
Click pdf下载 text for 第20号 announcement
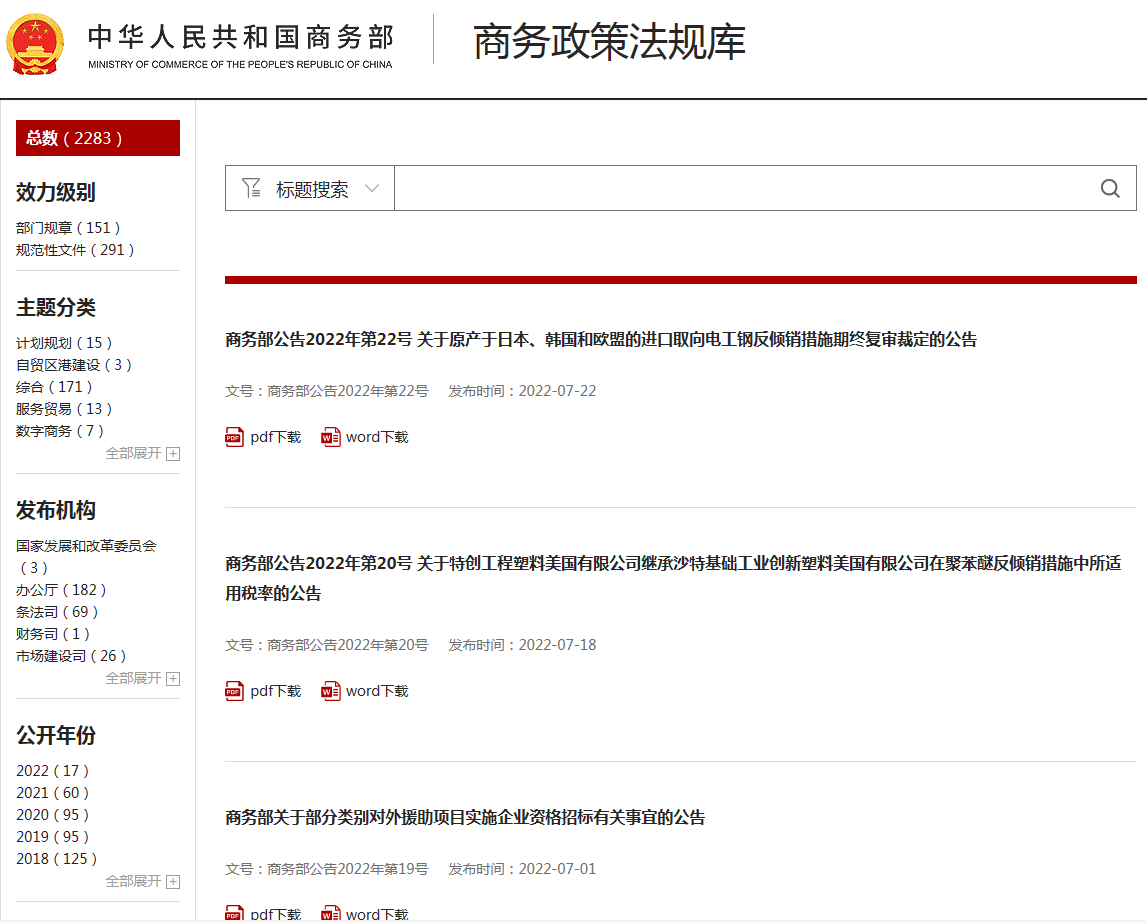coord(276,691)
